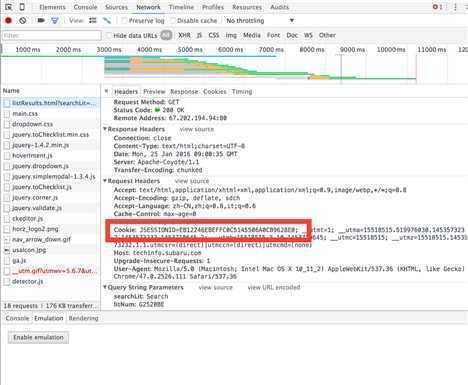Click the inspect element icon
Viewport: 468px width, 385px height.
[x=8, y=7]
